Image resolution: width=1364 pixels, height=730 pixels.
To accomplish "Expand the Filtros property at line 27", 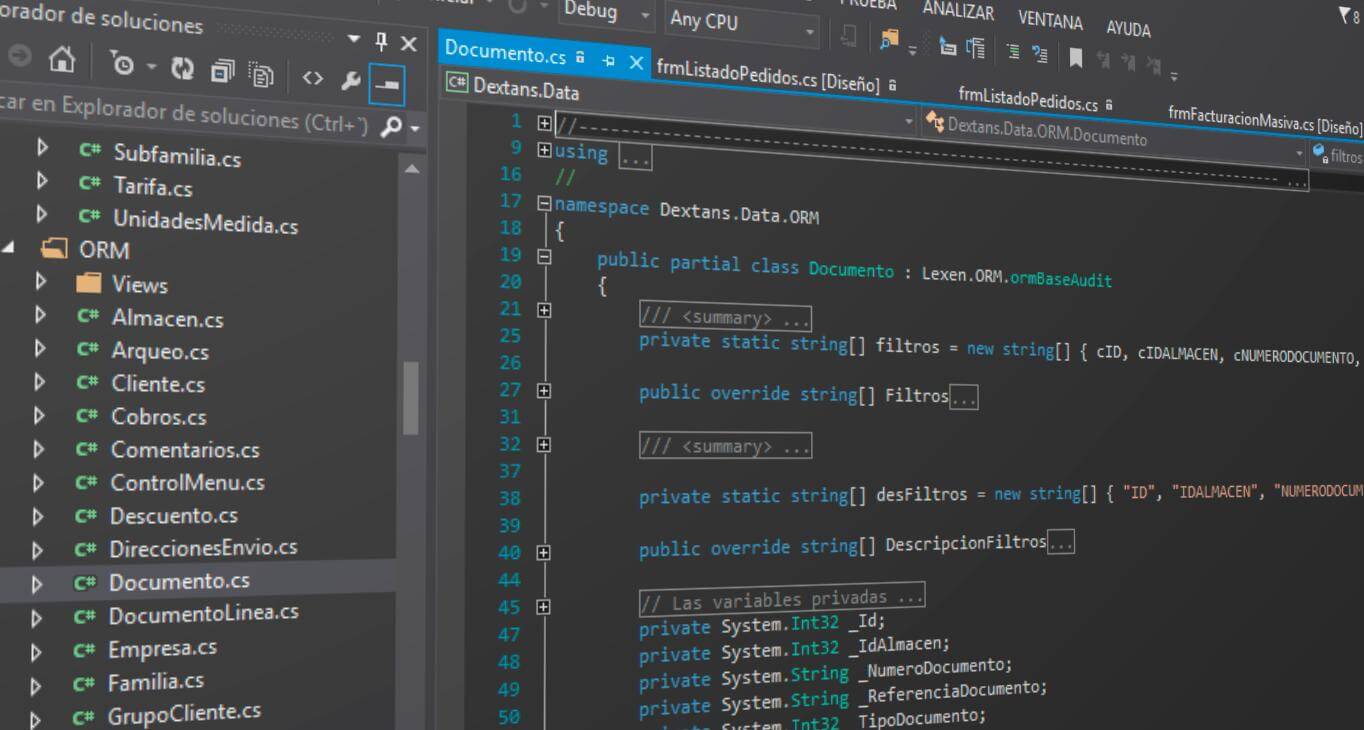I will tap(544, 391).
